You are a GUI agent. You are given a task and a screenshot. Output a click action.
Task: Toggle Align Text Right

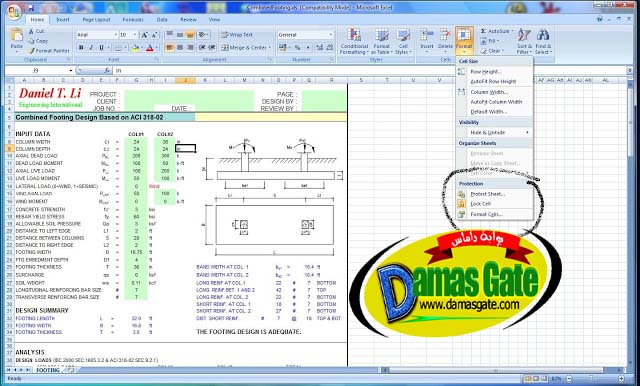pyautogui.click(x=190, y=48)
